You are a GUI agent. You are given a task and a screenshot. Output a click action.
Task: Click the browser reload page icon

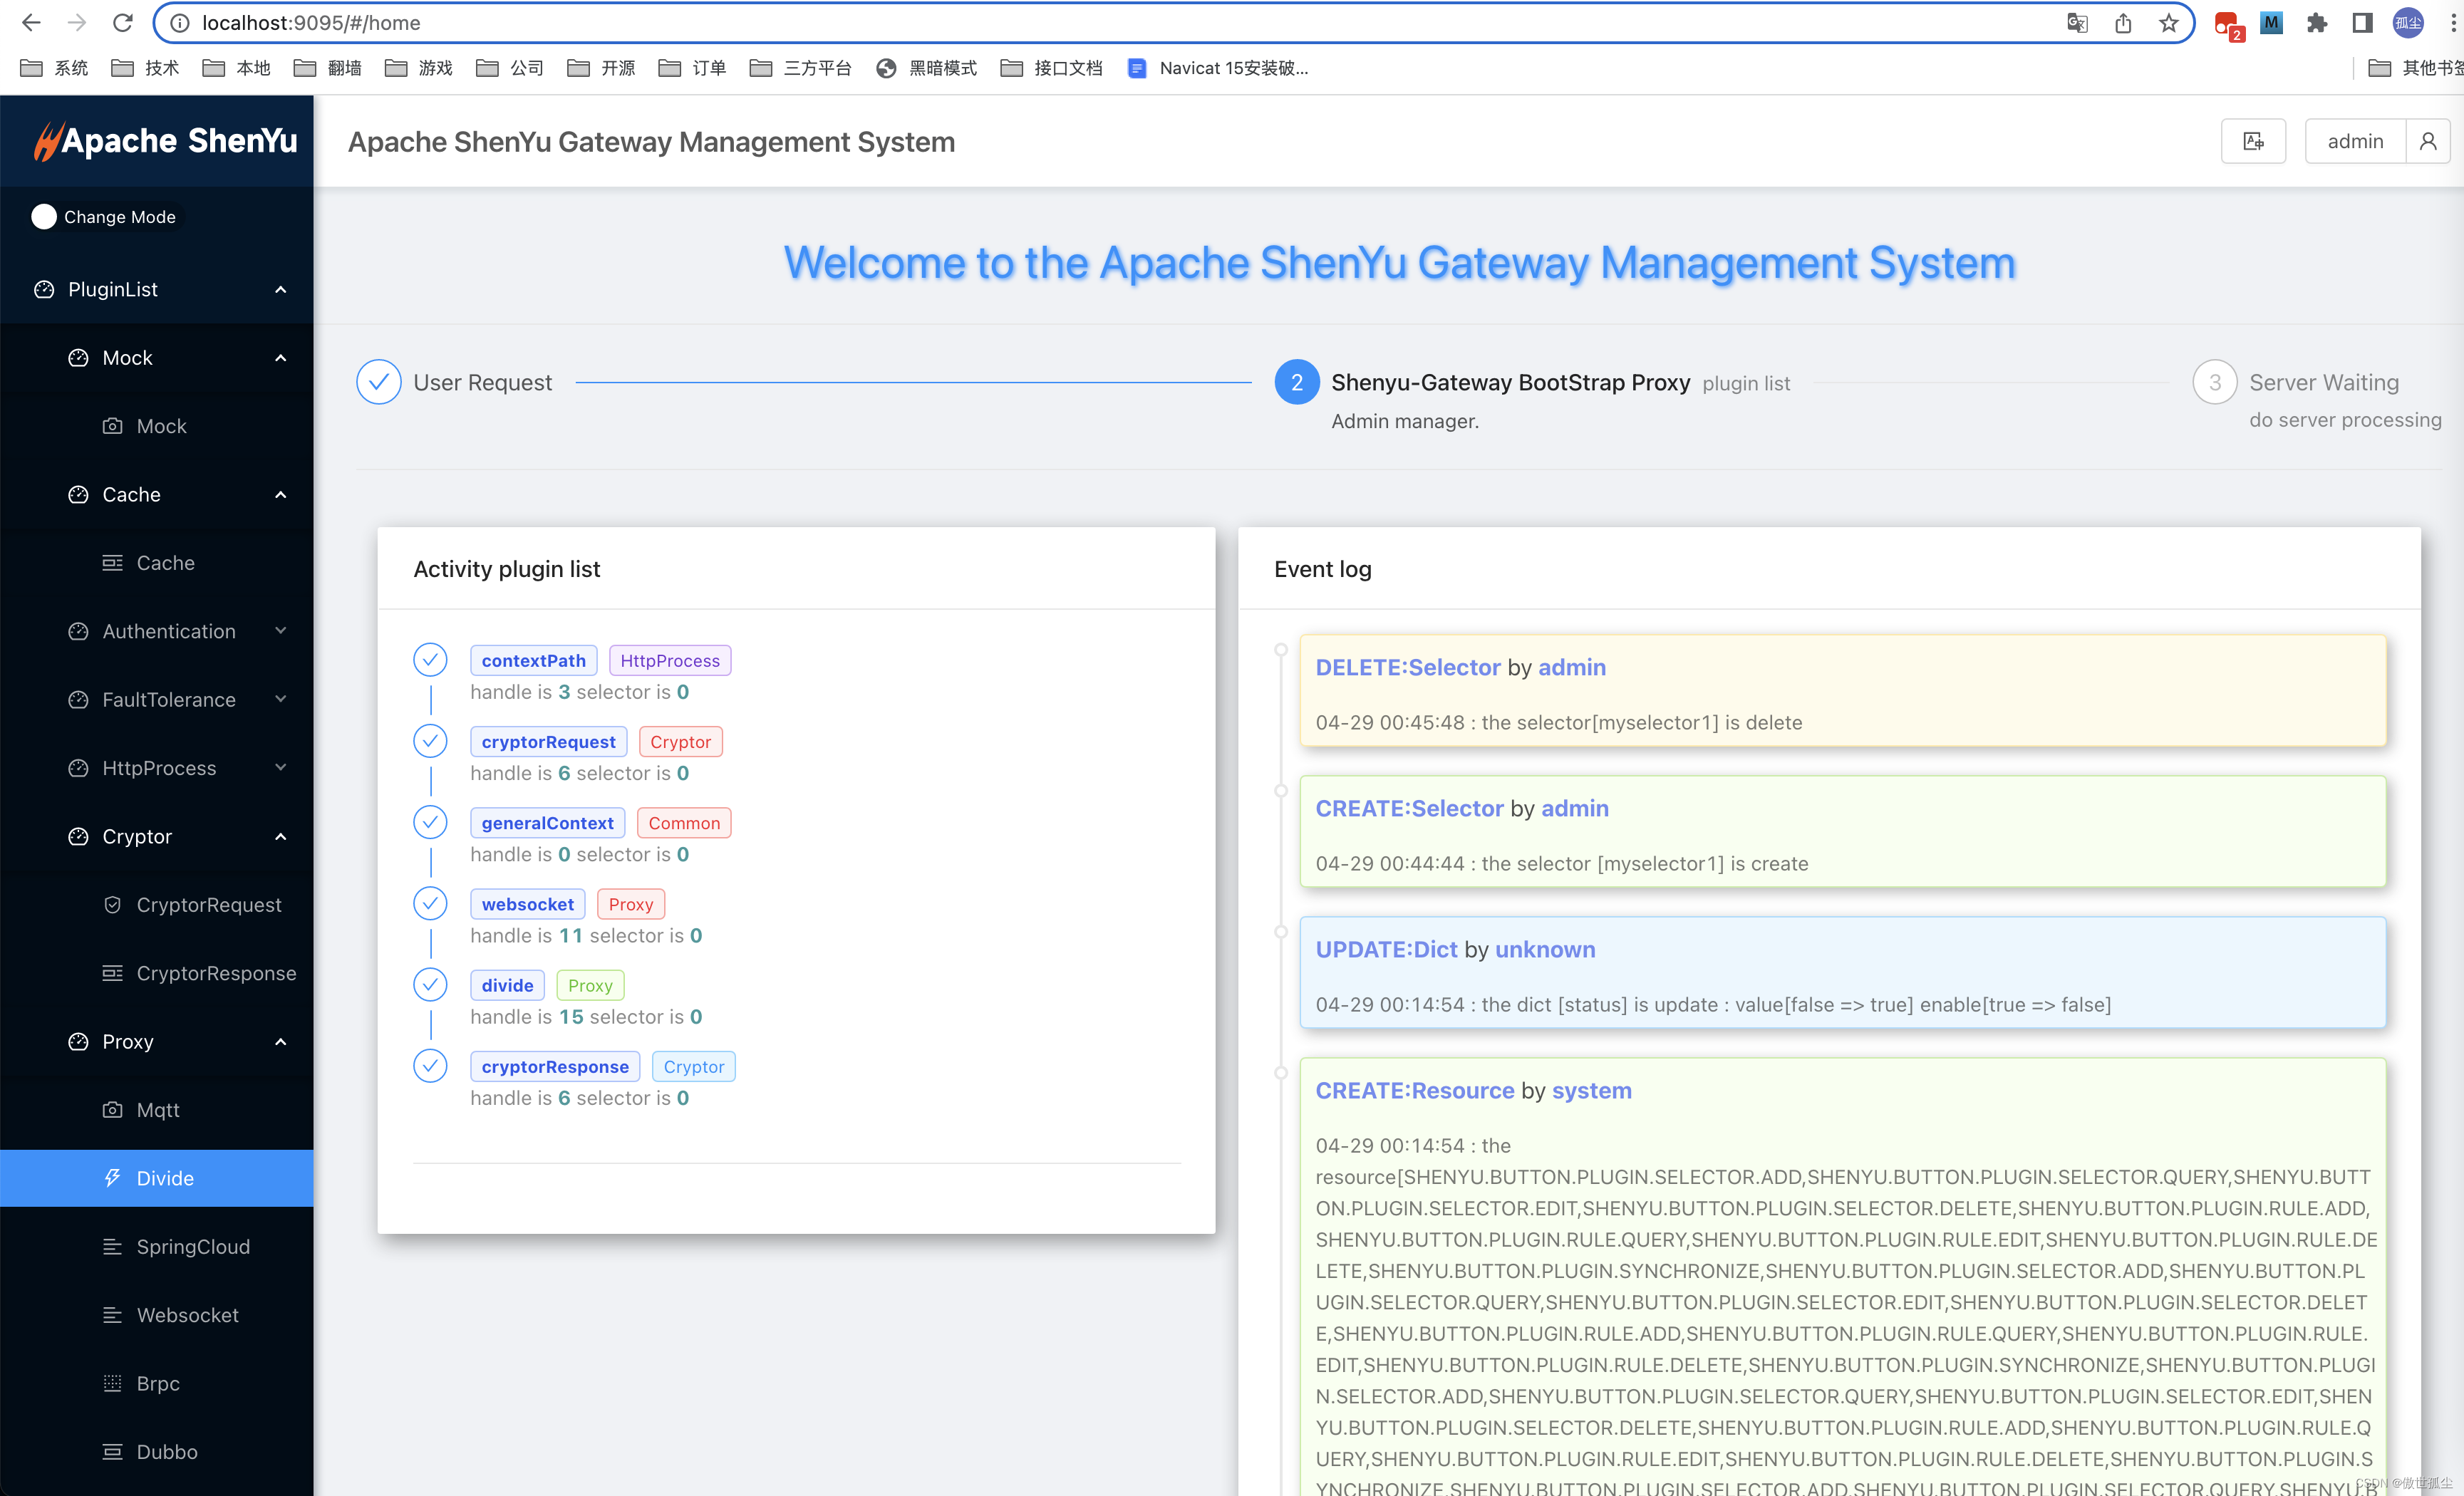(122, 22)
